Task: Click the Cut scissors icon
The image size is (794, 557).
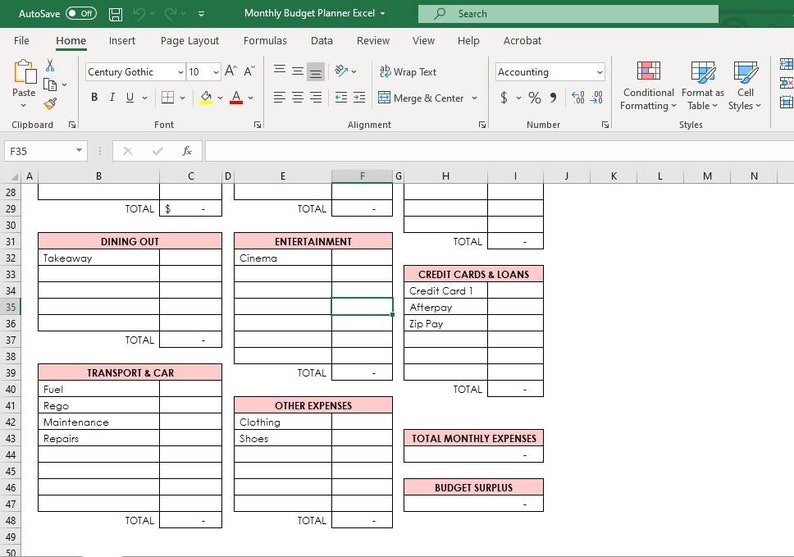Action: click(x=50, y=65)
